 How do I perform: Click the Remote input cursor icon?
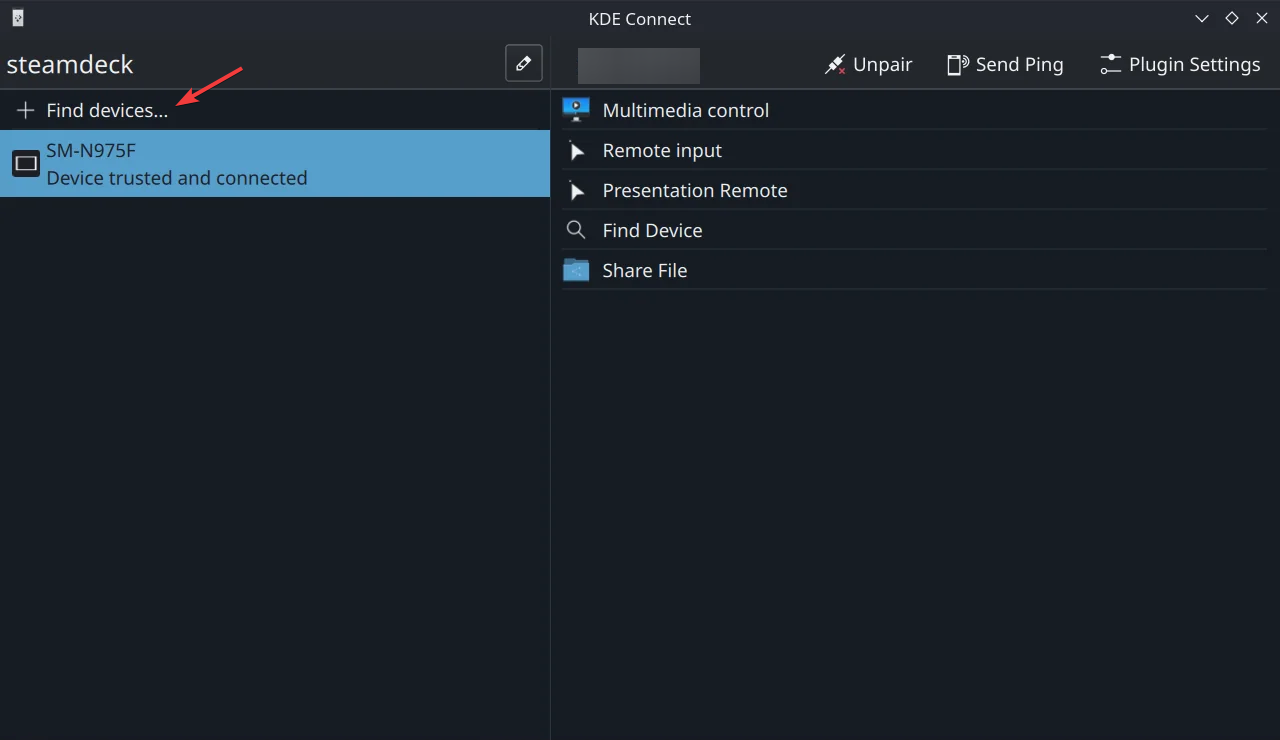click(x=576, y=150)
